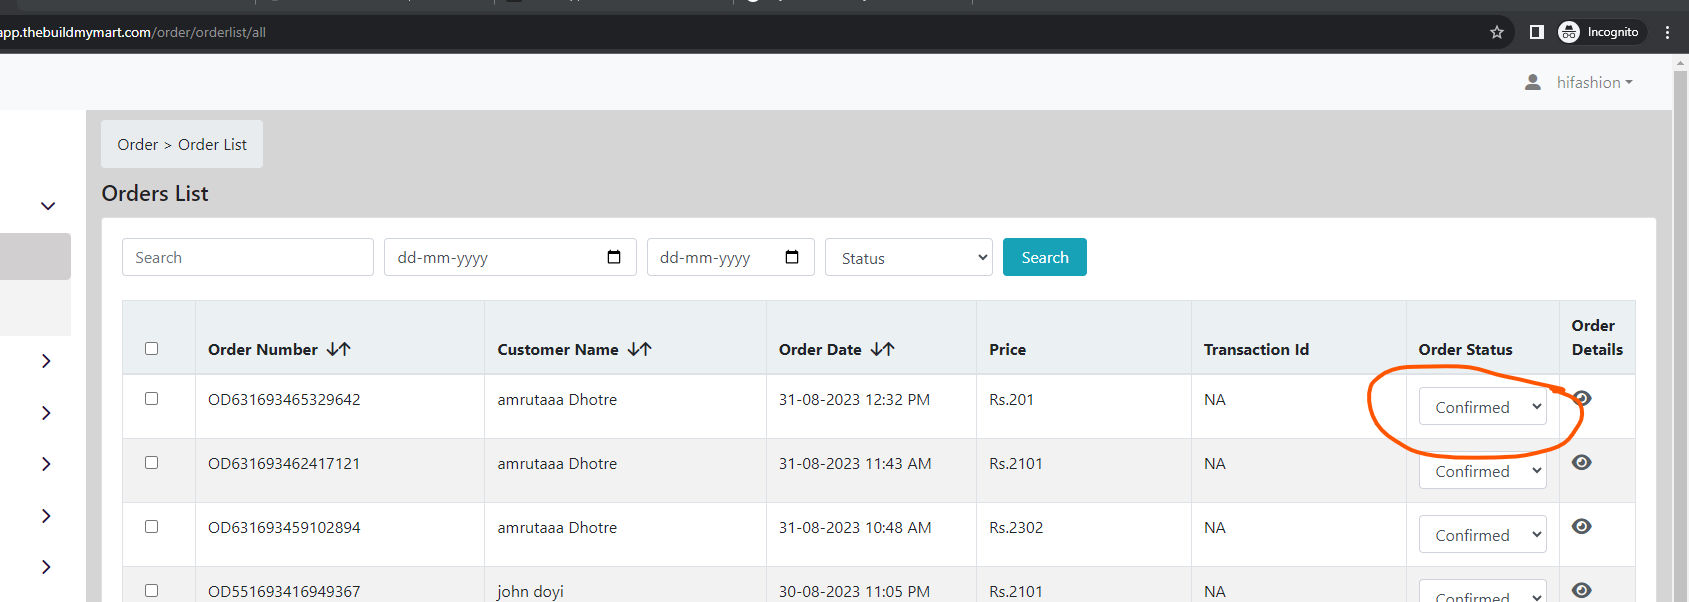Viewport: 1689px width, 602px height.
Task: Click the browser address bar URL
Action: [133, 32]
